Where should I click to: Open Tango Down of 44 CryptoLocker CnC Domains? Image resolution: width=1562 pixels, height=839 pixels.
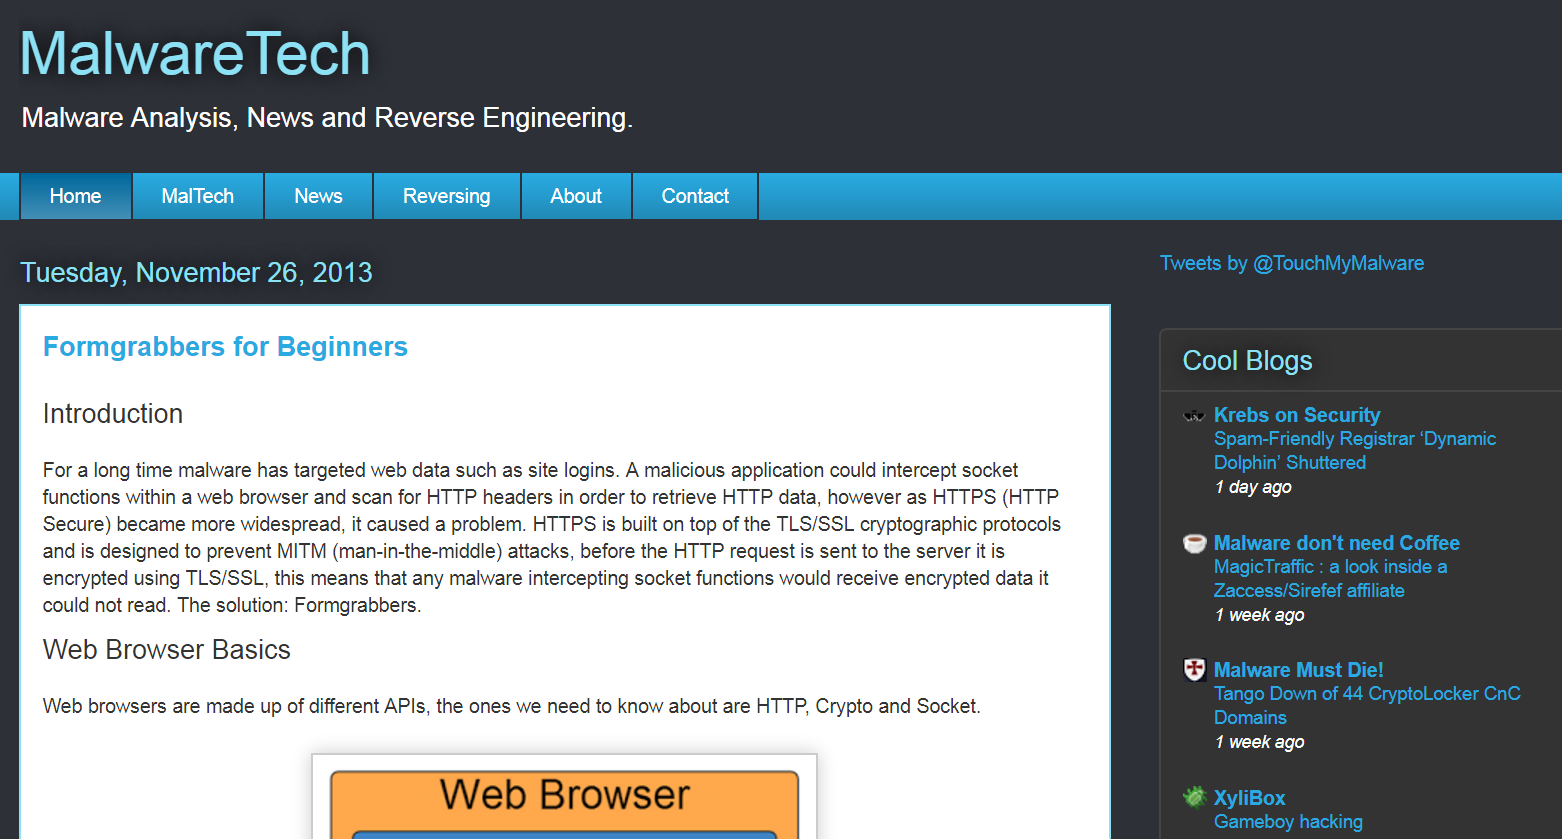pyautogui.click(x=1367, y=706)
